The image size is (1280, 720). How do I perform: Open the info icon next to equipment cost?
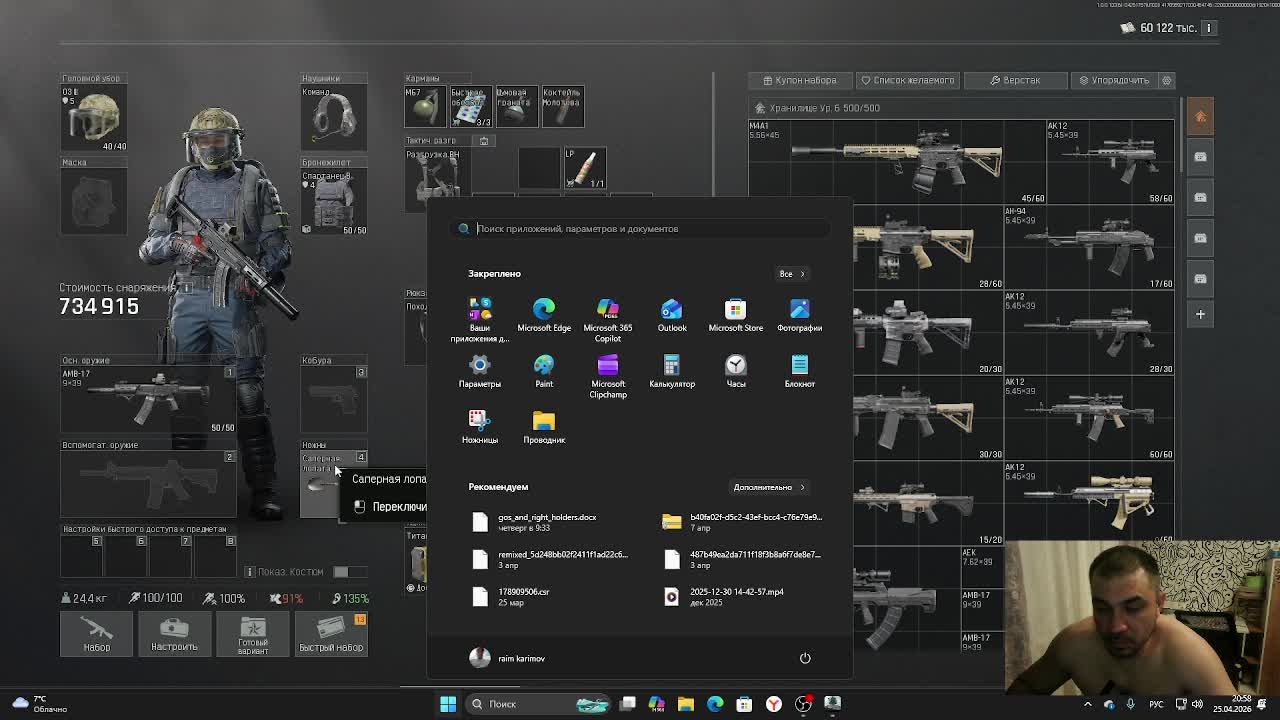(x=186, y=288)
